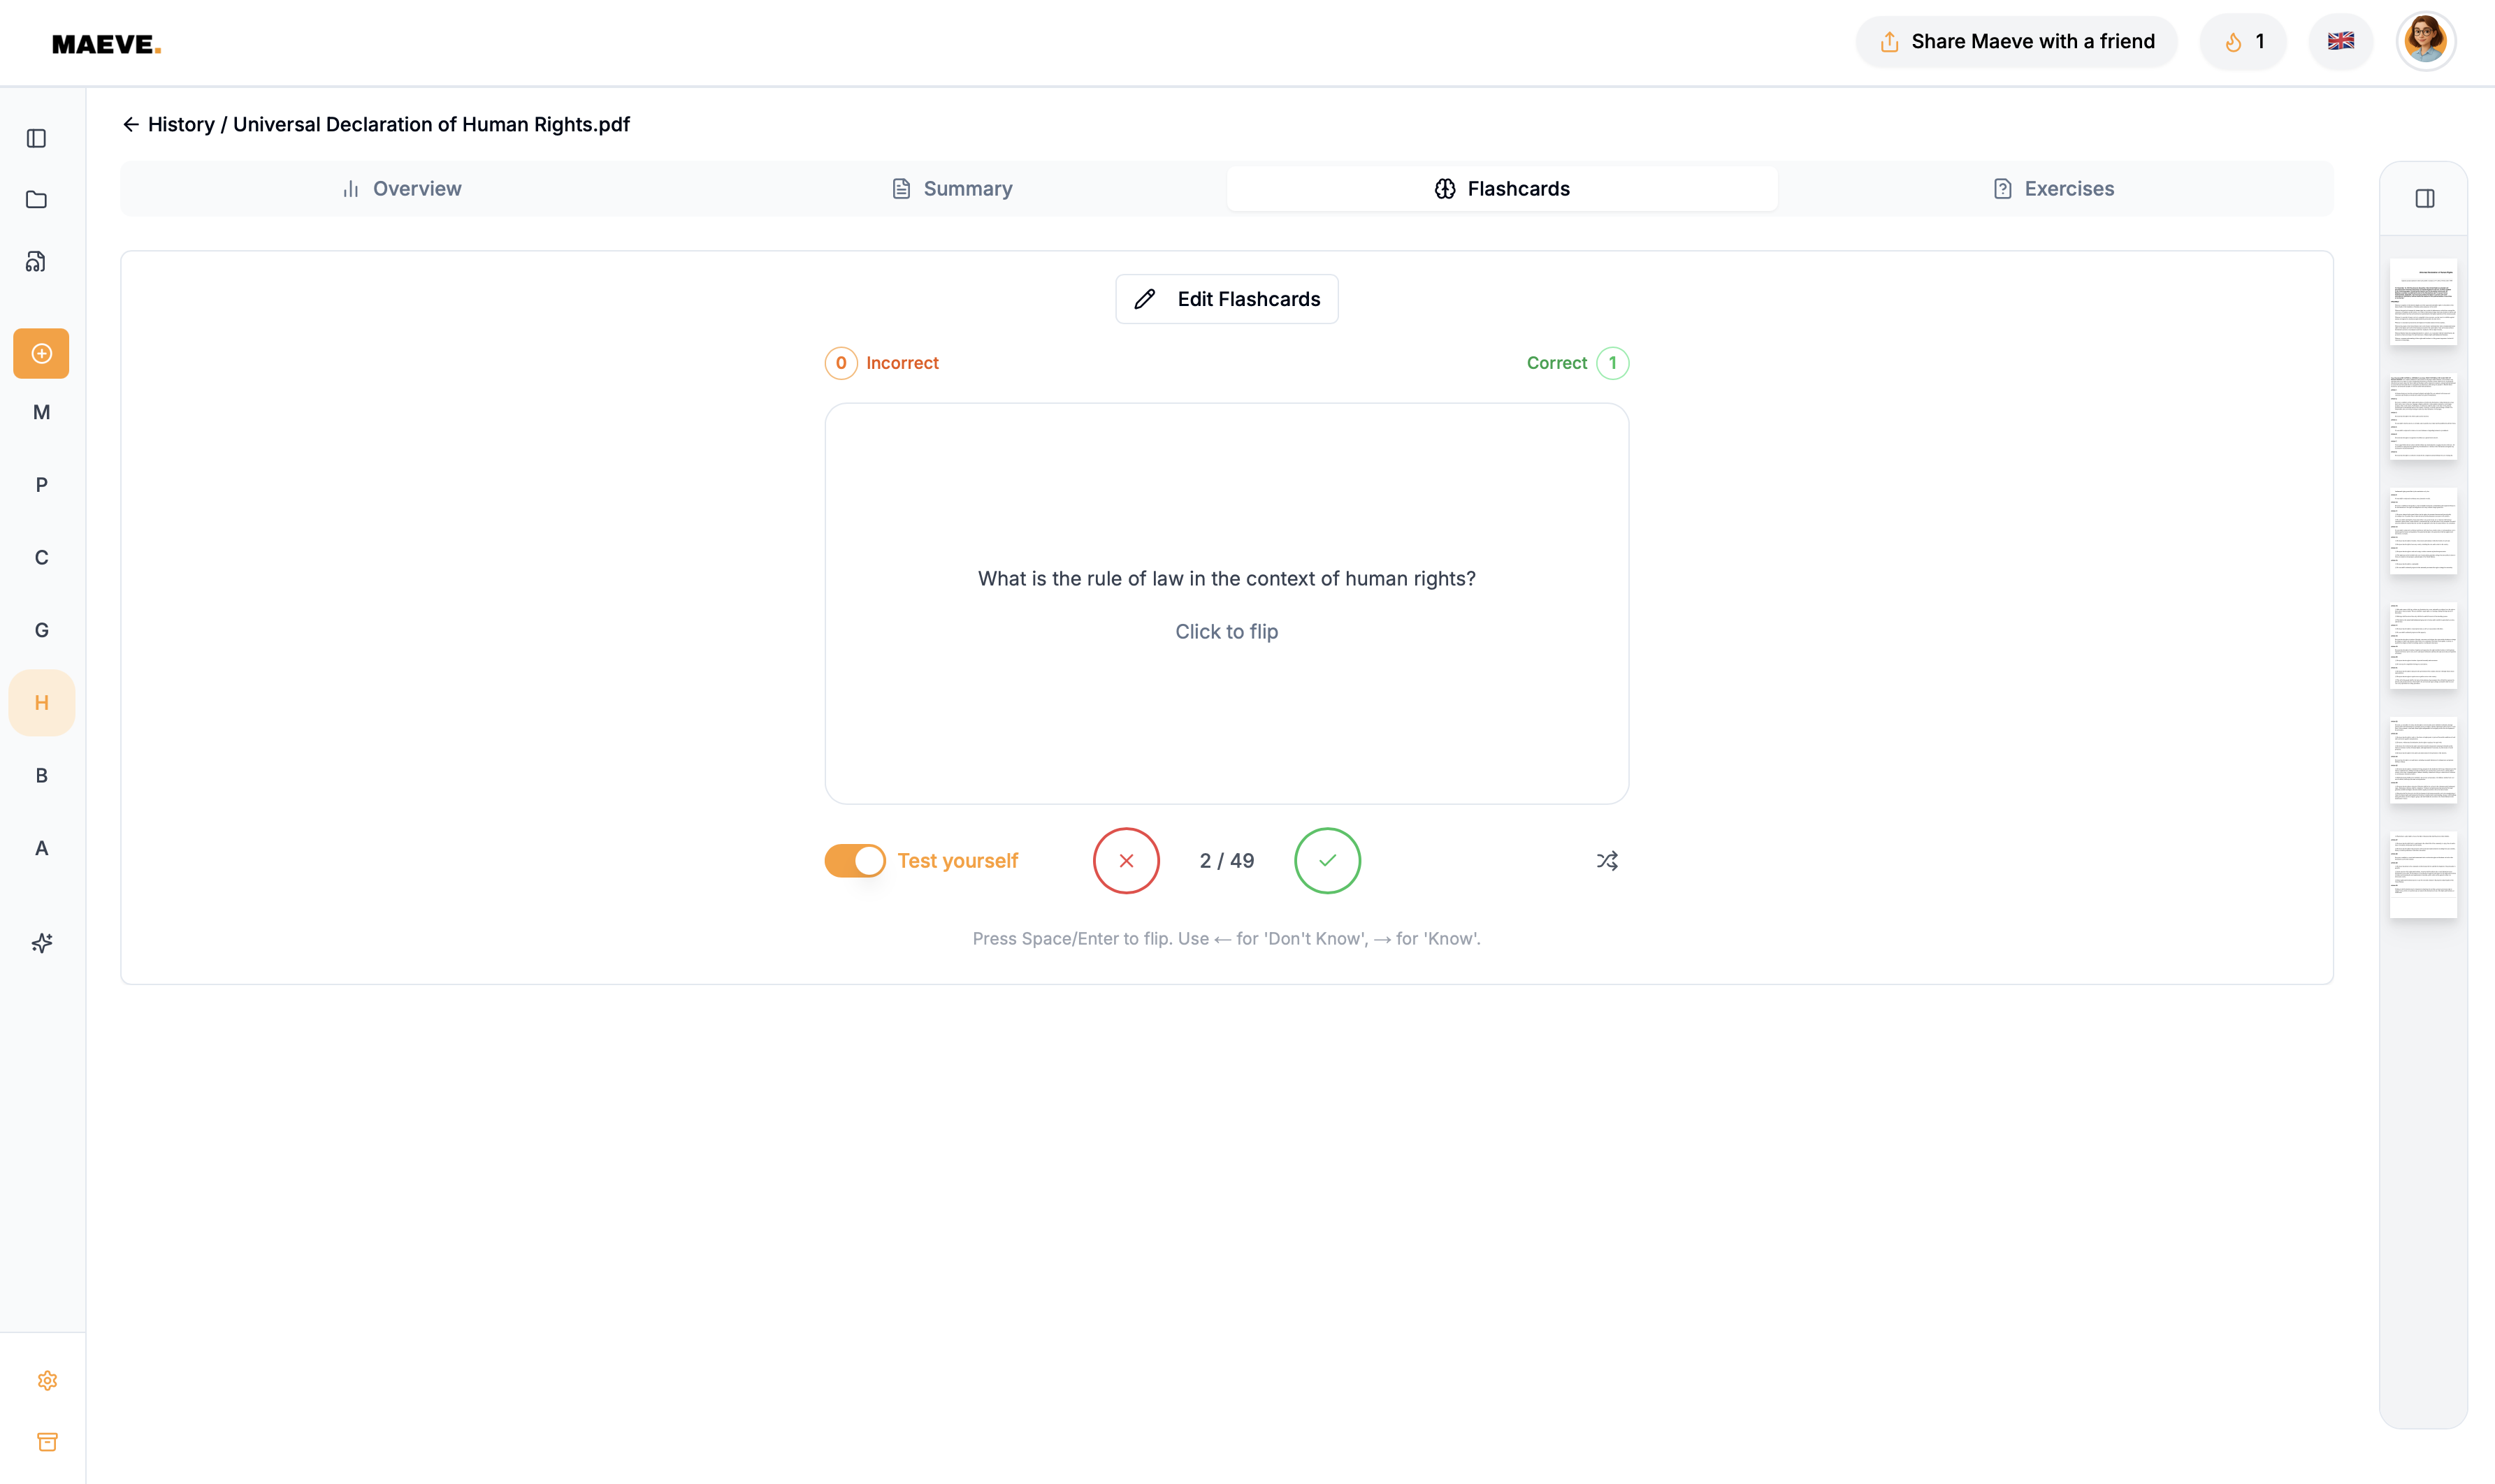Open the first PDF page thumbnail

(x=2423, y=302)
